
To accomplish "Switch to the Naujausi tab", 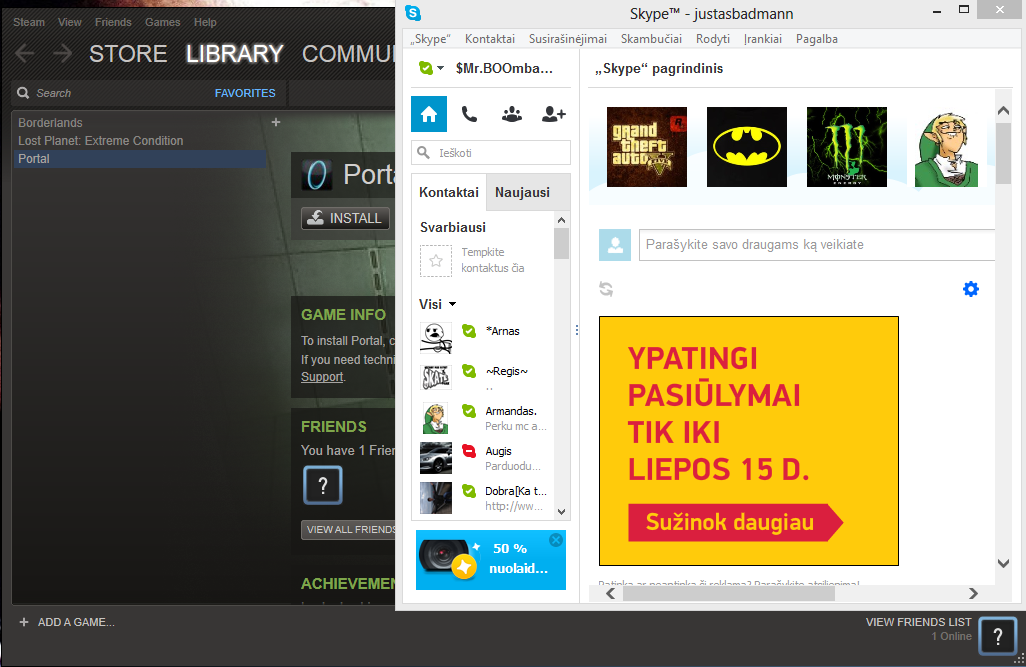I will coord(522,192).
